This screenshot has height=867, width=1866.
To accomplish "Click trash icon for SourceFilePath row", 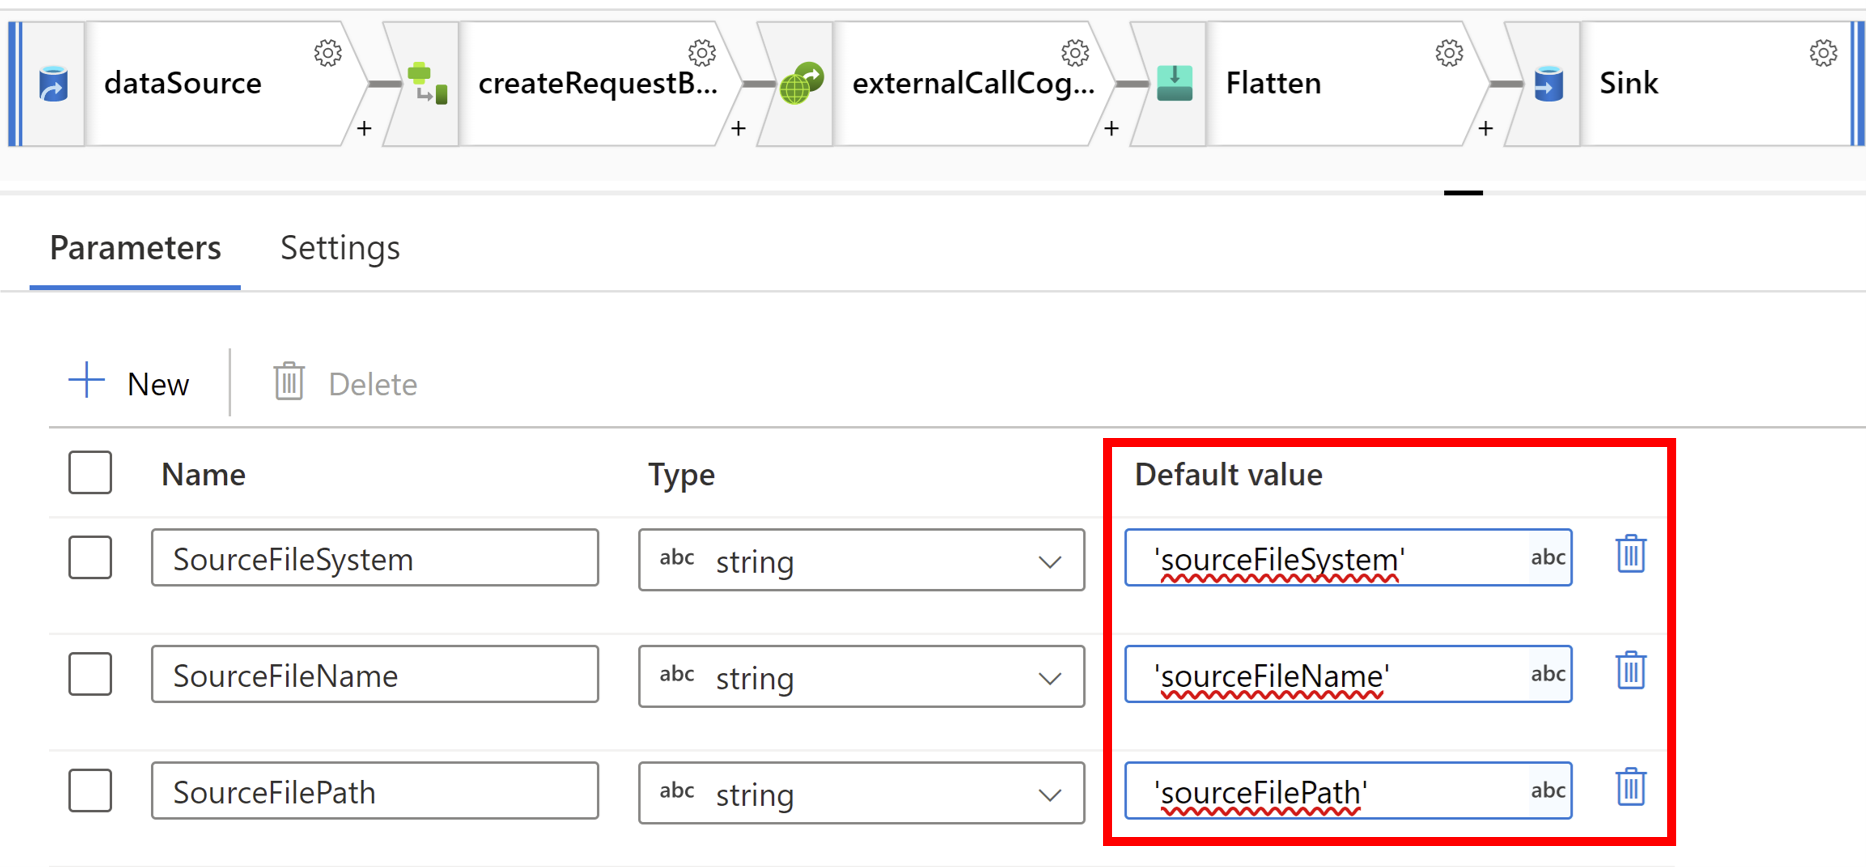I will [1630, 788].
